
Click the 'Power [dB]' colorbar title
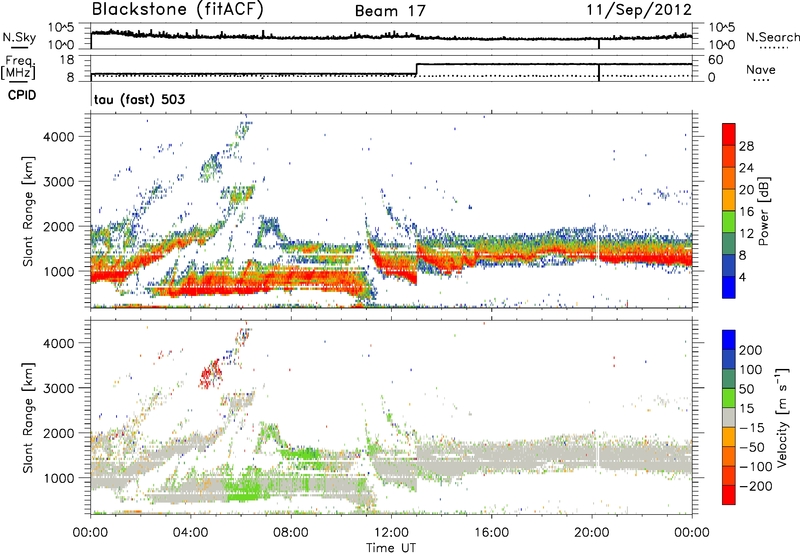[x=763, y=211]
